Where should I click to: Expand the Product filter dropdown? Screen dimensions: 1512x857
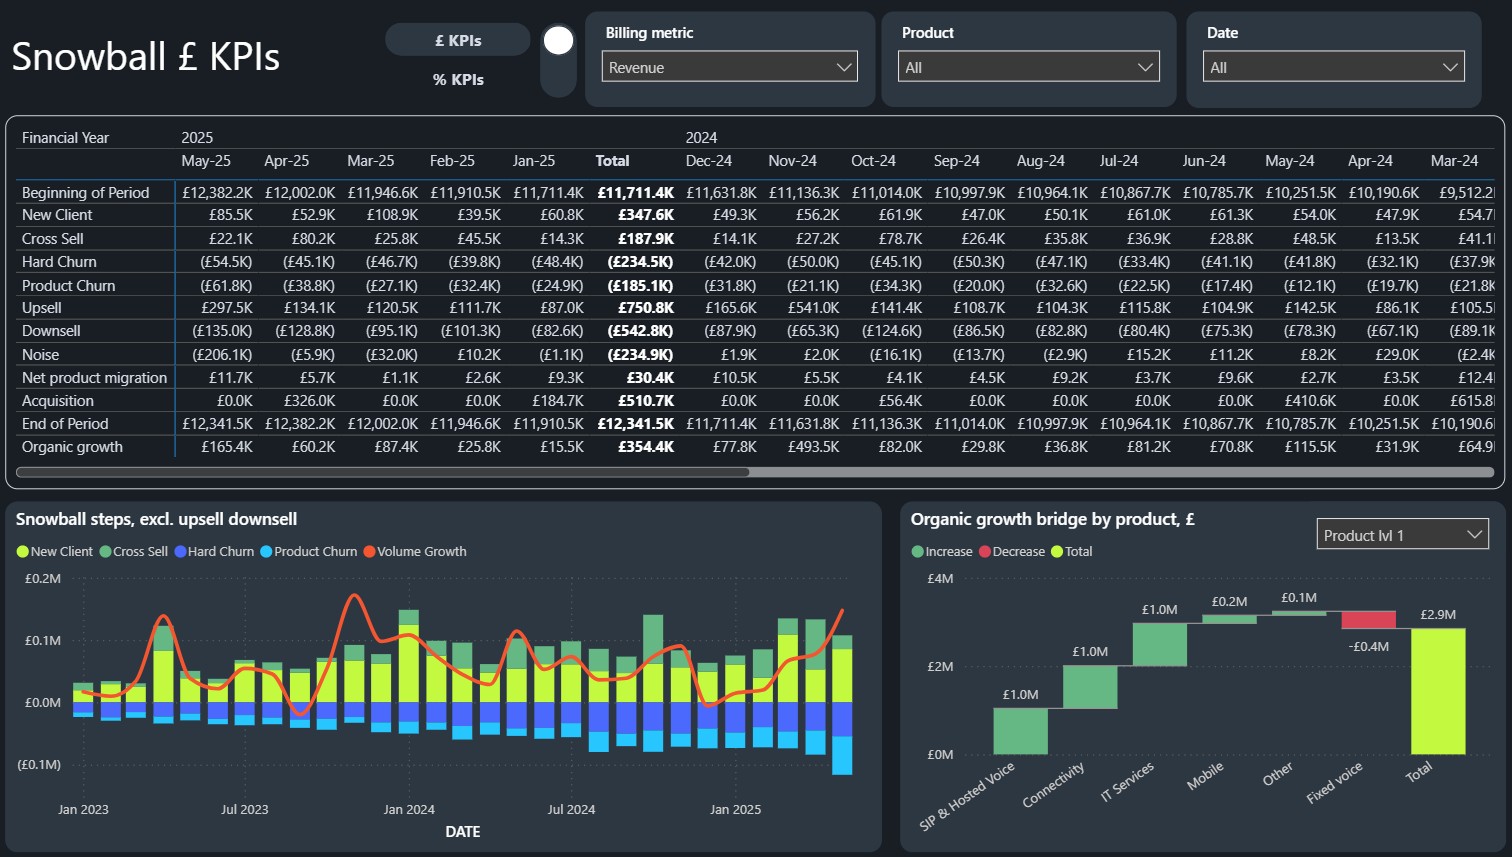coord(1029,67)
